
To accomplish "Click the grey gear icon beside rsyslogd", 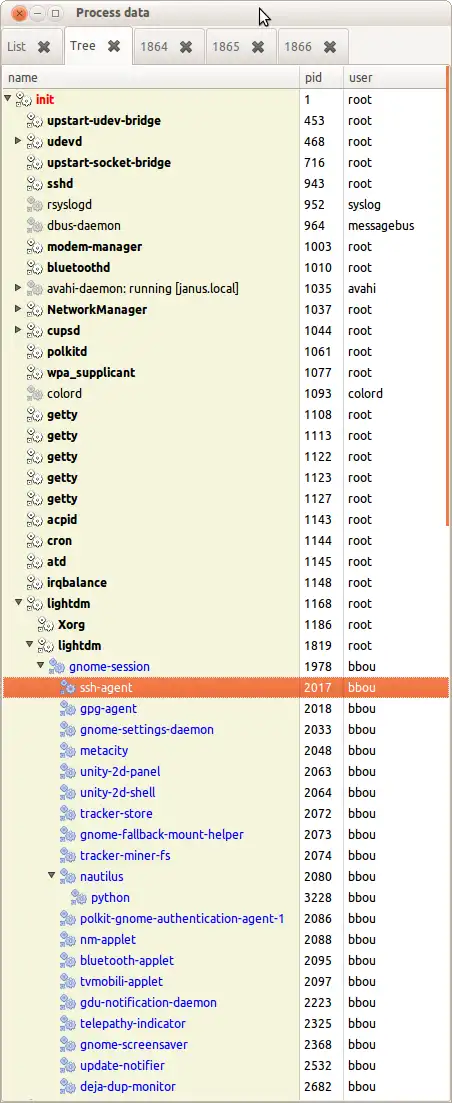I will pos(35,205).
